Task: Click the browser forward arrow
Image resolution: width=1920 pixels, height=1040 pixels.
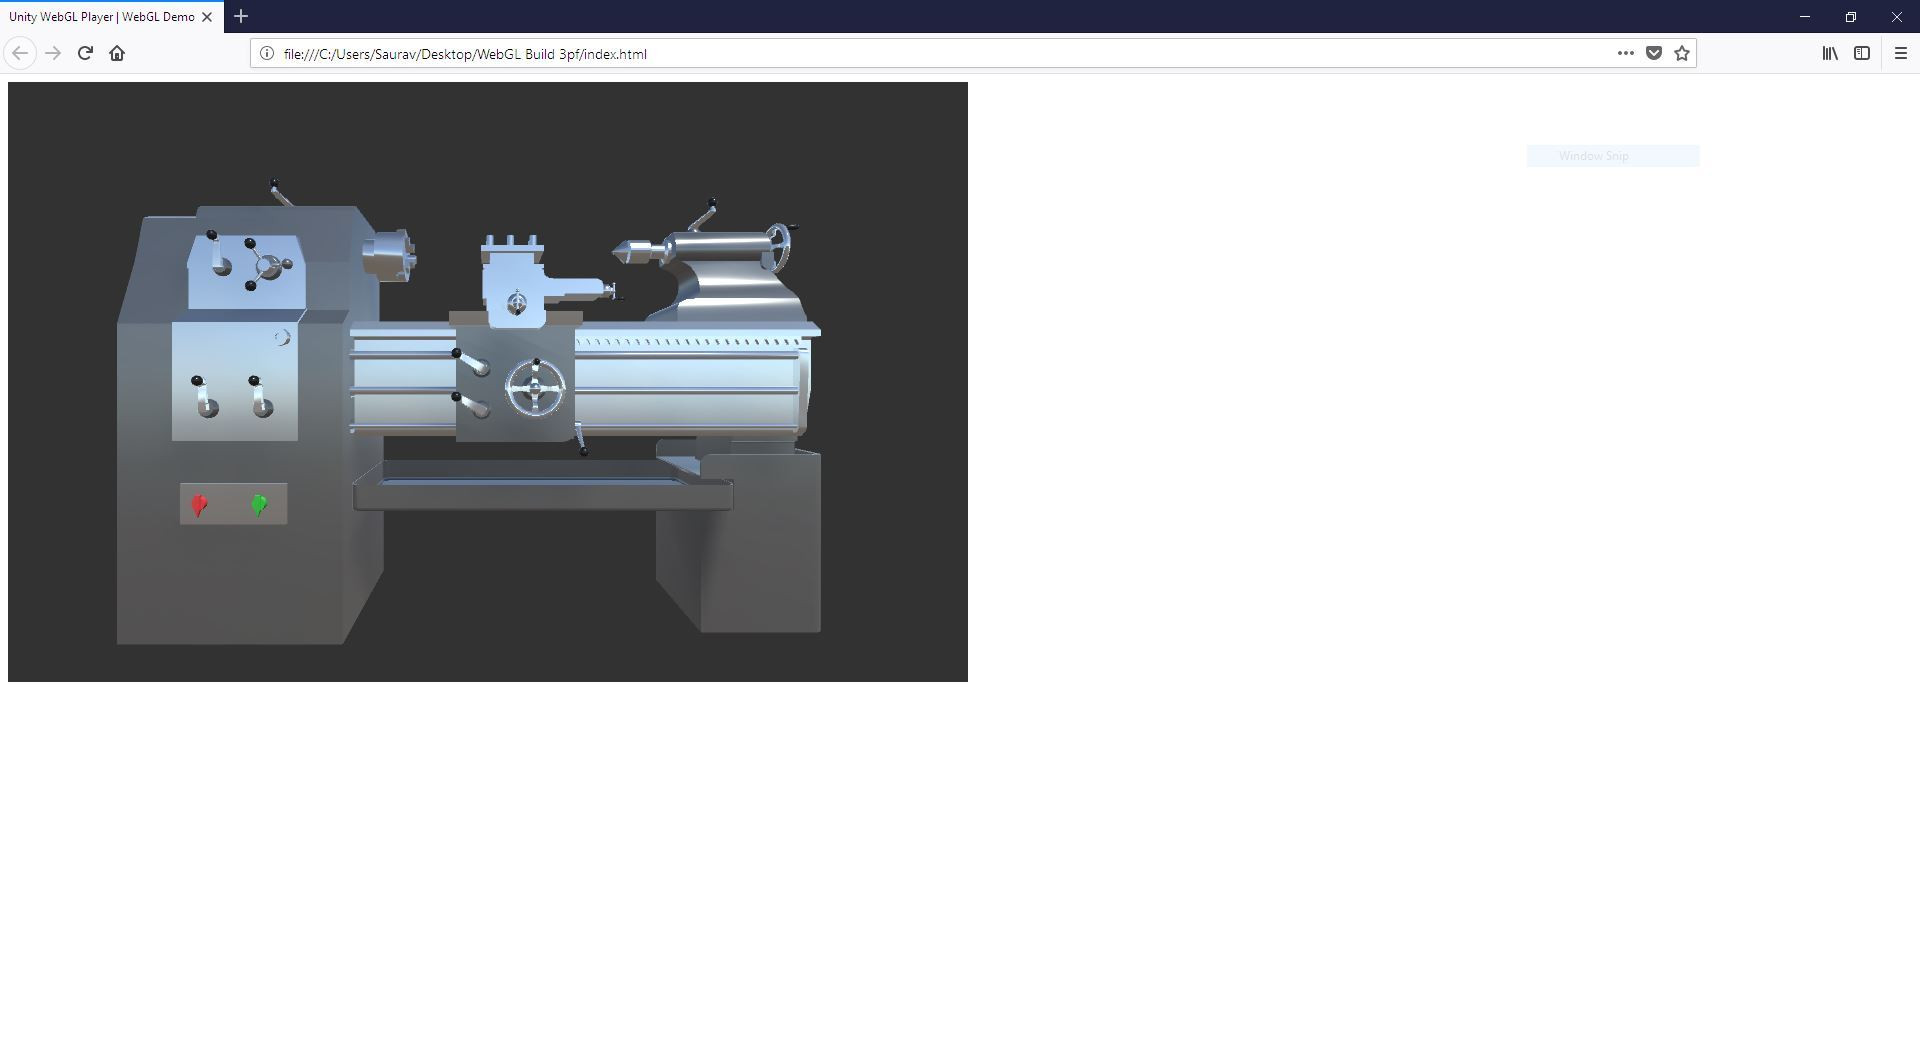Action: pos(53,54)
